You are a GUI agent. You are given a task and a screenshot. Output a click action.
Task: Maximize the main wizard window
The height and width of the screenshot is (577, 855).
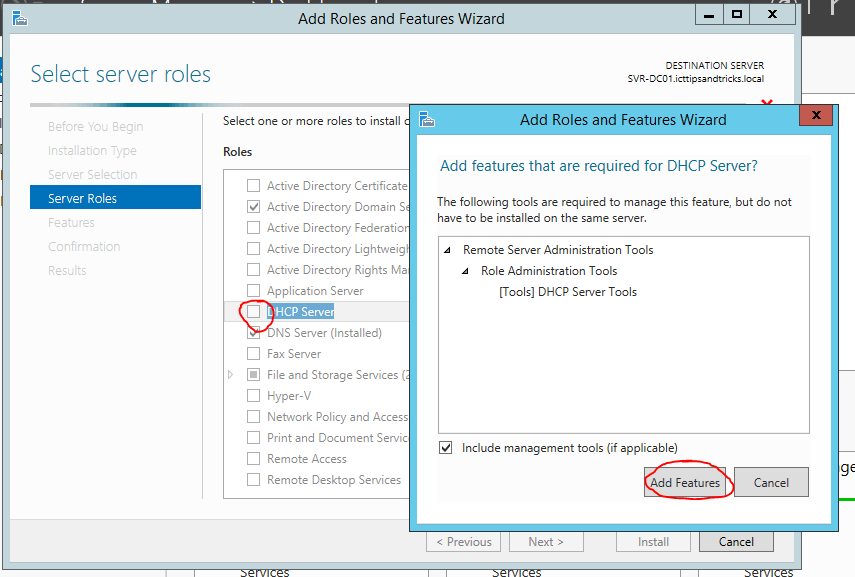[x=737, y=15]
